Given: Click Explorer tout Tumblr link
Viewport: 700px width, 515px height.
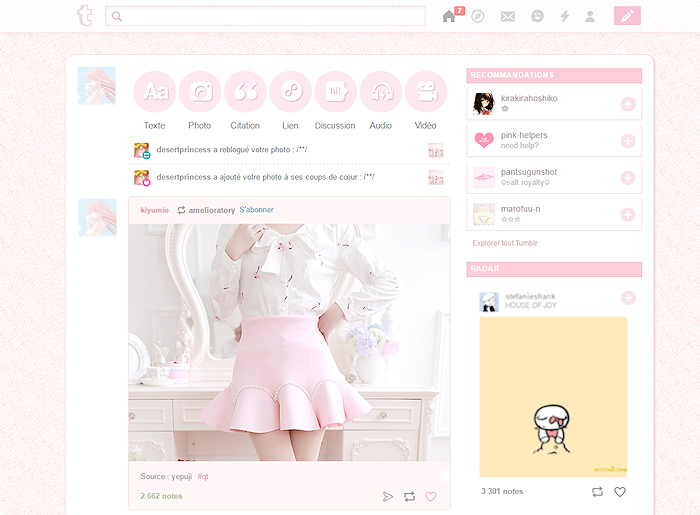Looking at the screenshot, I should (x=505, y=243).
